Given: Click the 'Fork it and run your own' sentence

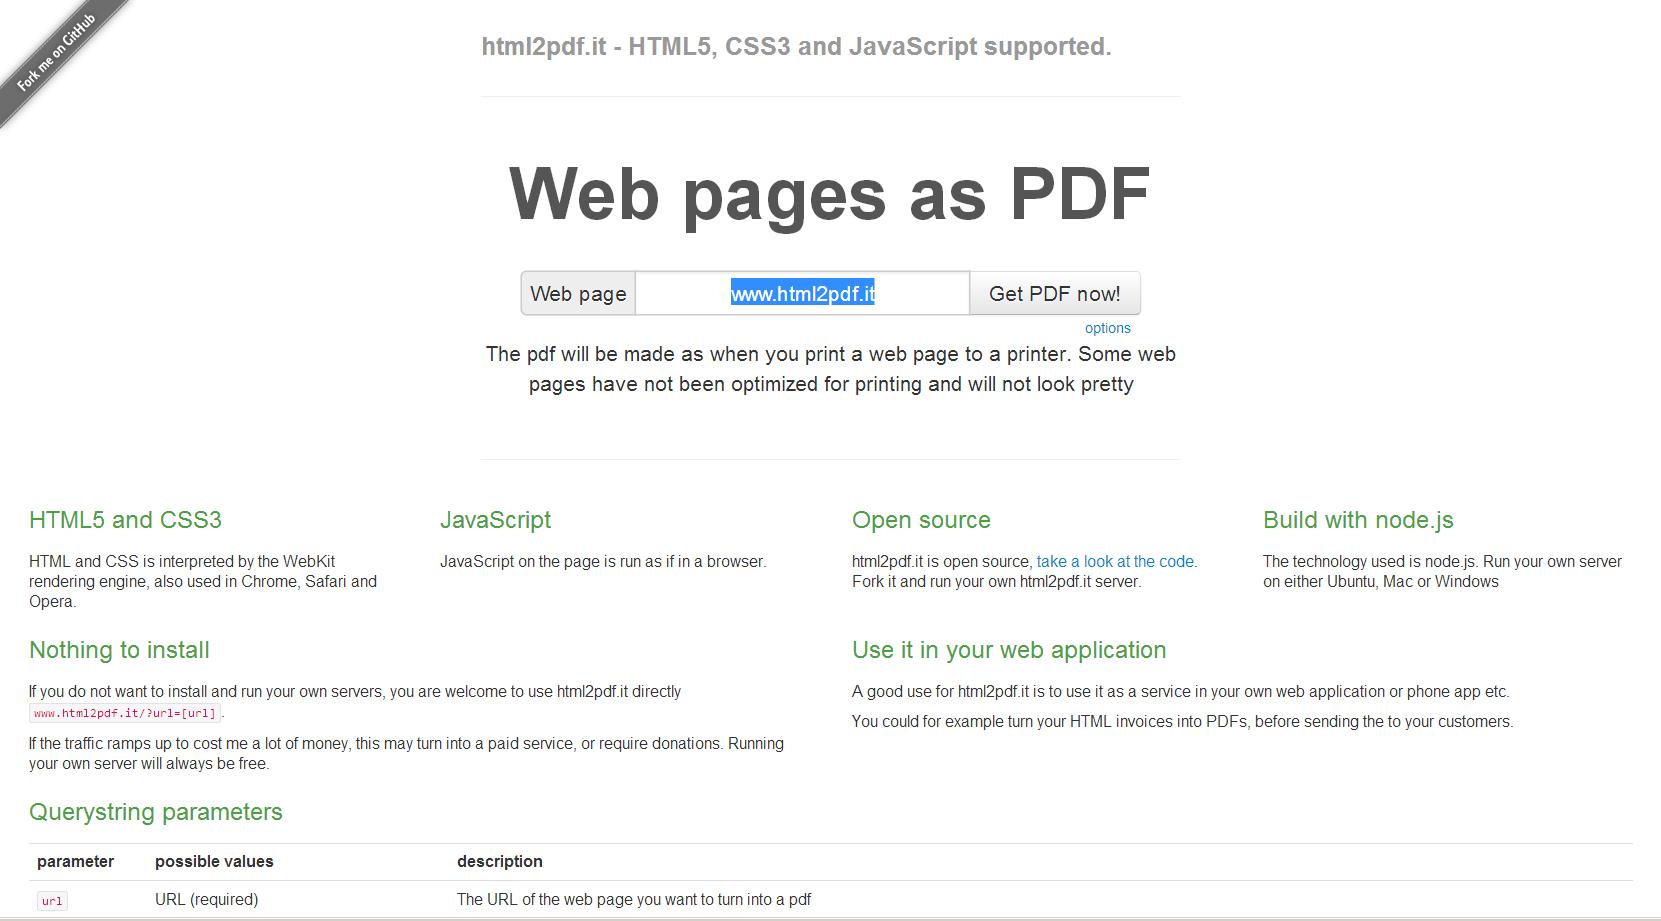Looking at the screenshot, I should (x=996, y=582).
